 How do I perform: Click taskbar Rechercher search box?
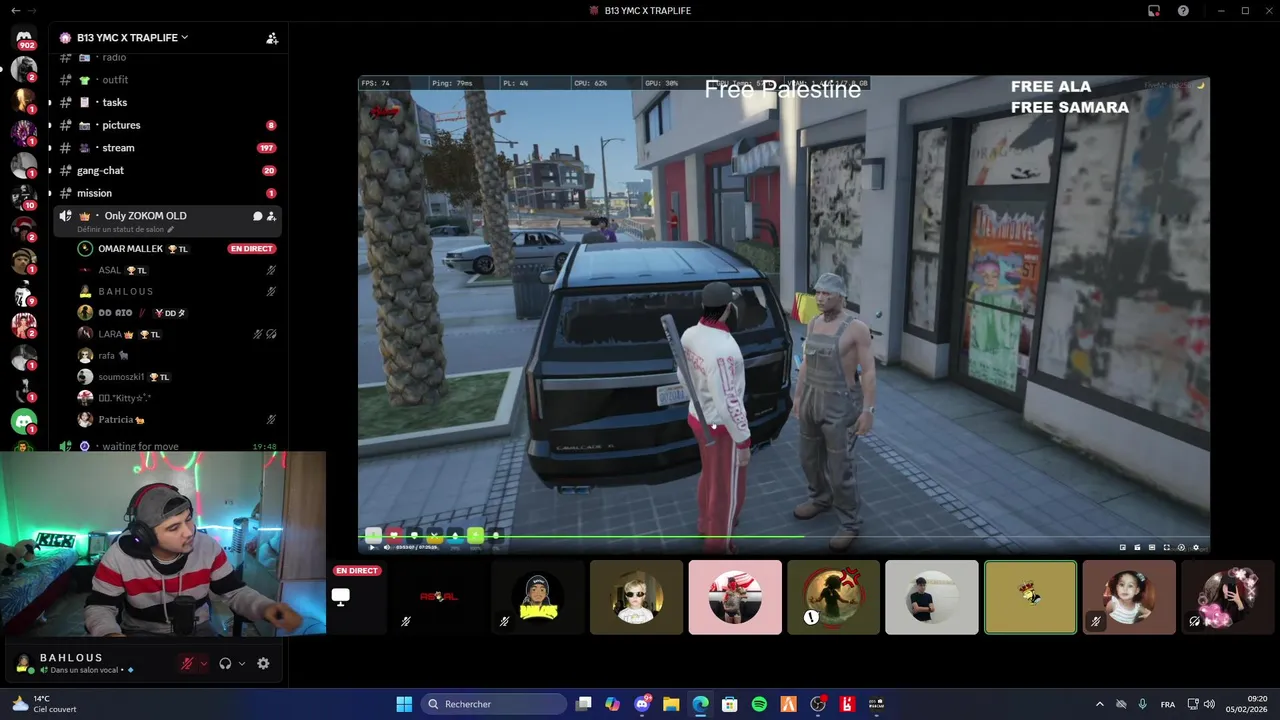point(496,704)
